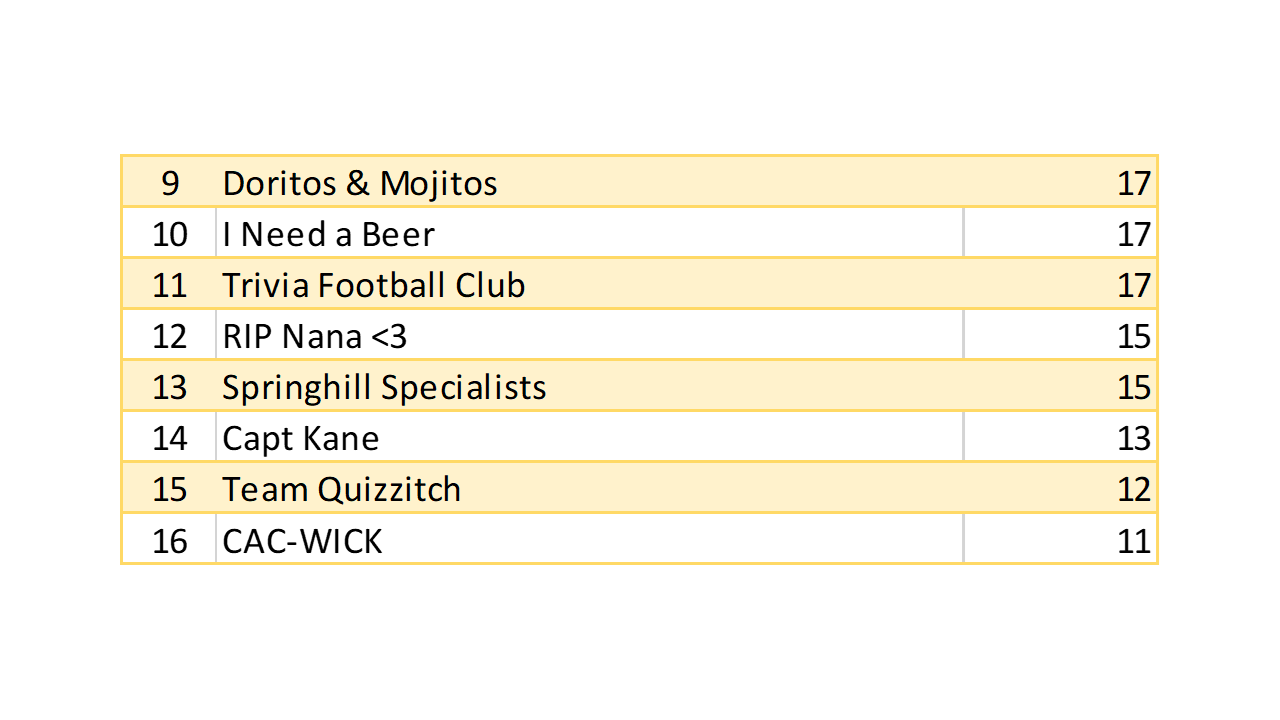Viewport: 1280px width, 720px height.
Task: Select the RIP Nana <3 cell
Action: point(315,336)
